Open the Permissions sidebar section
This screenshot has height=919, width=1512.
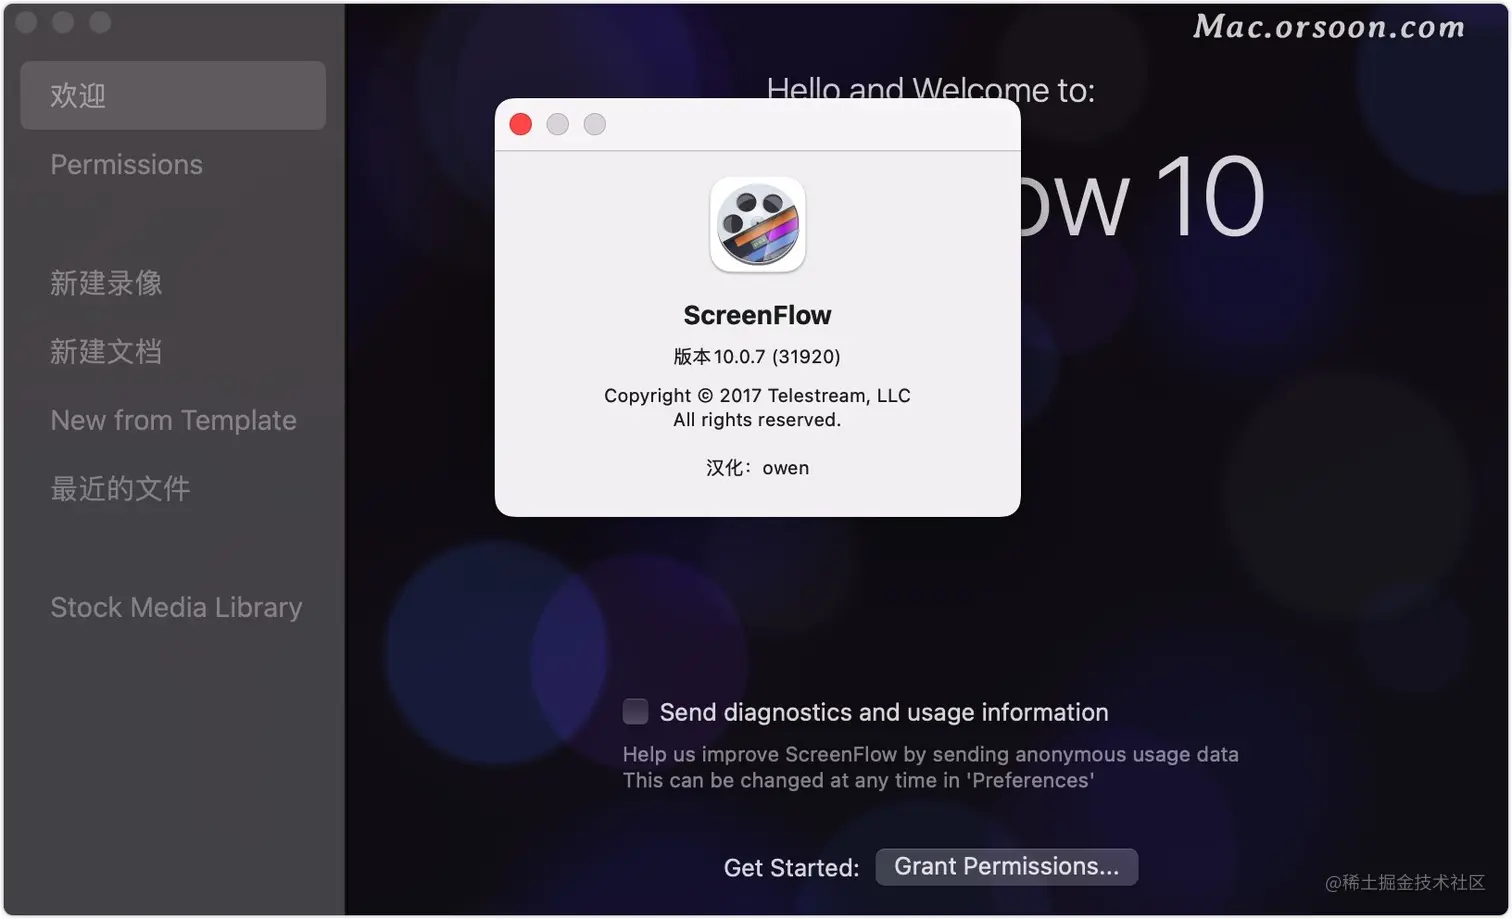(x=127, y=164)
